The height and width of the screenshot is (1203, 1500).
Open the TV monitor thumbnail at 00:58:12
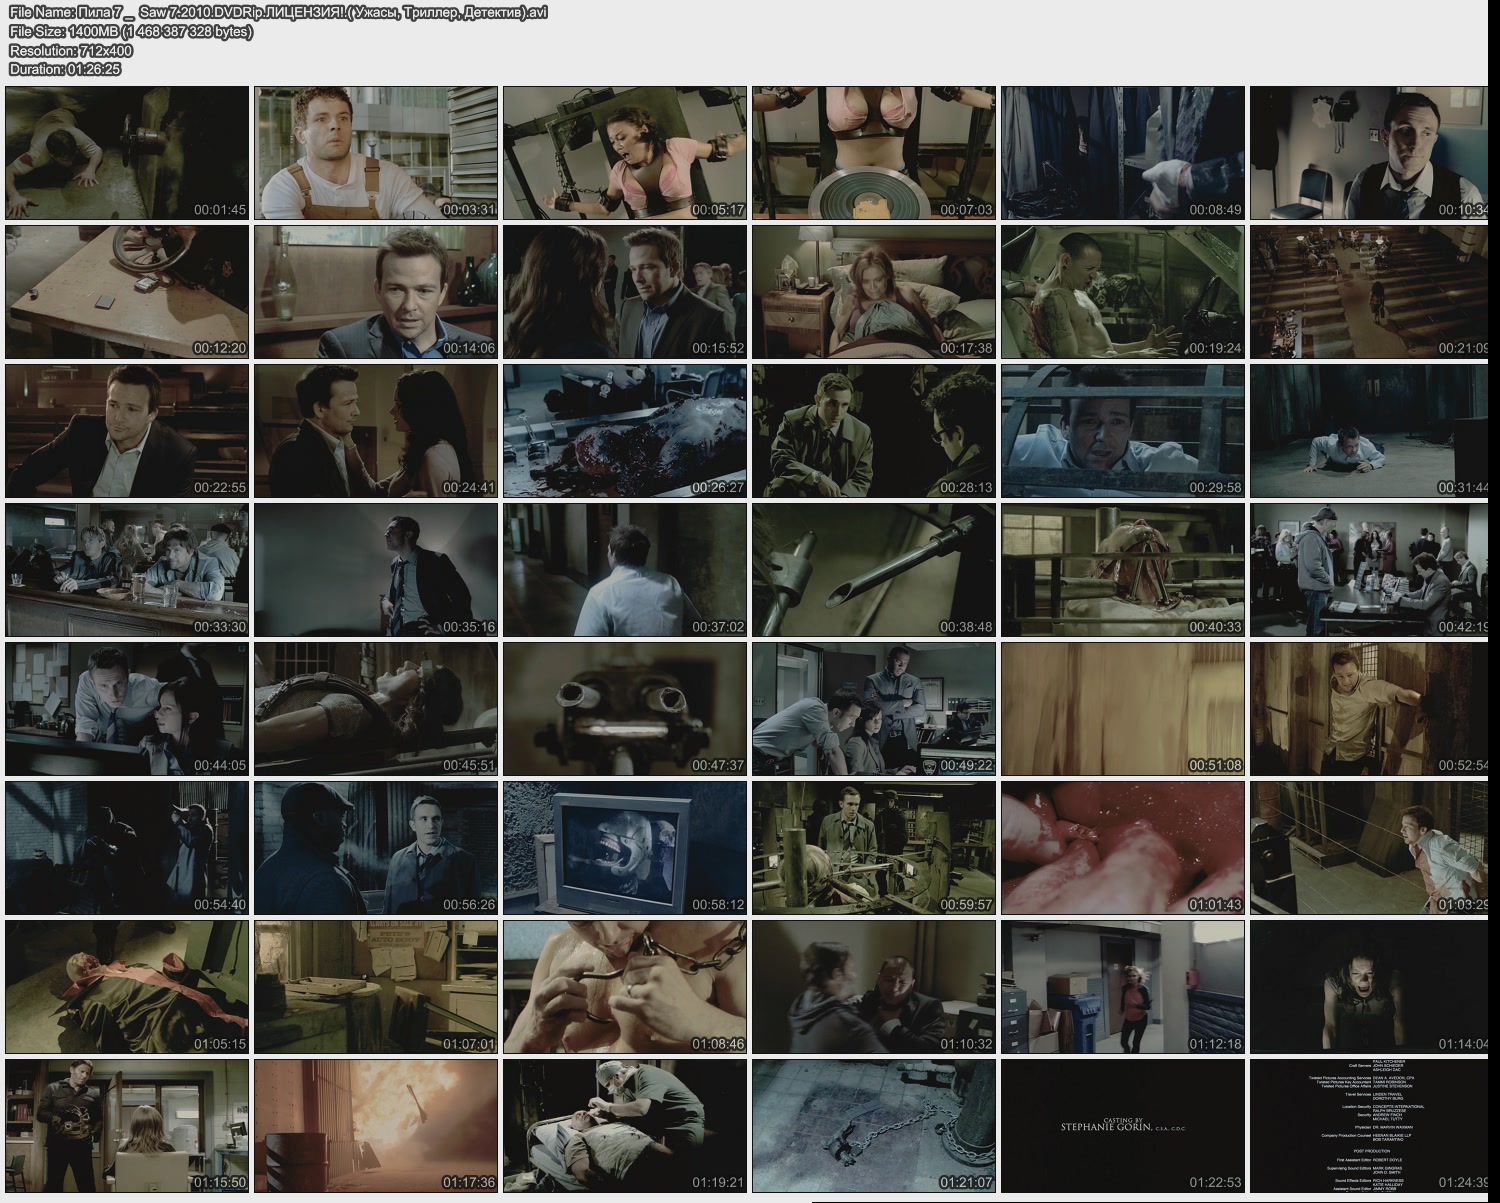pos(625,848)
